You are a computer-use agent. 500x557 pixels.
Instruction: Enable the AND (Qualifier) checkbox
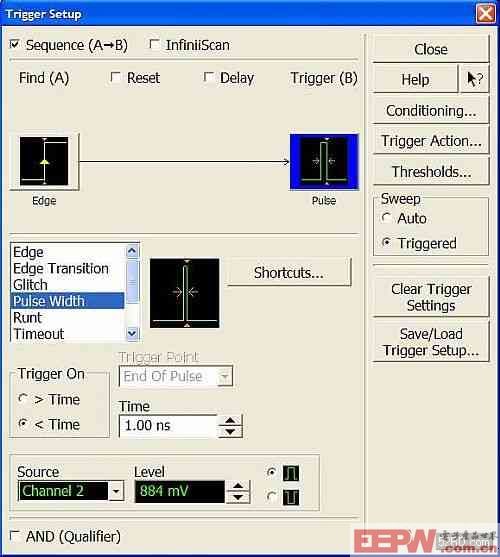[x=15, y=536]
